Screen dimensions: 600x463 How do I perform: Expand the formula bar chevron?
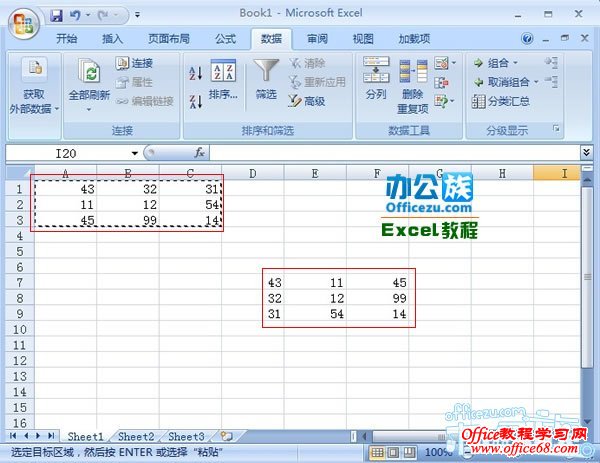[586, 153]
